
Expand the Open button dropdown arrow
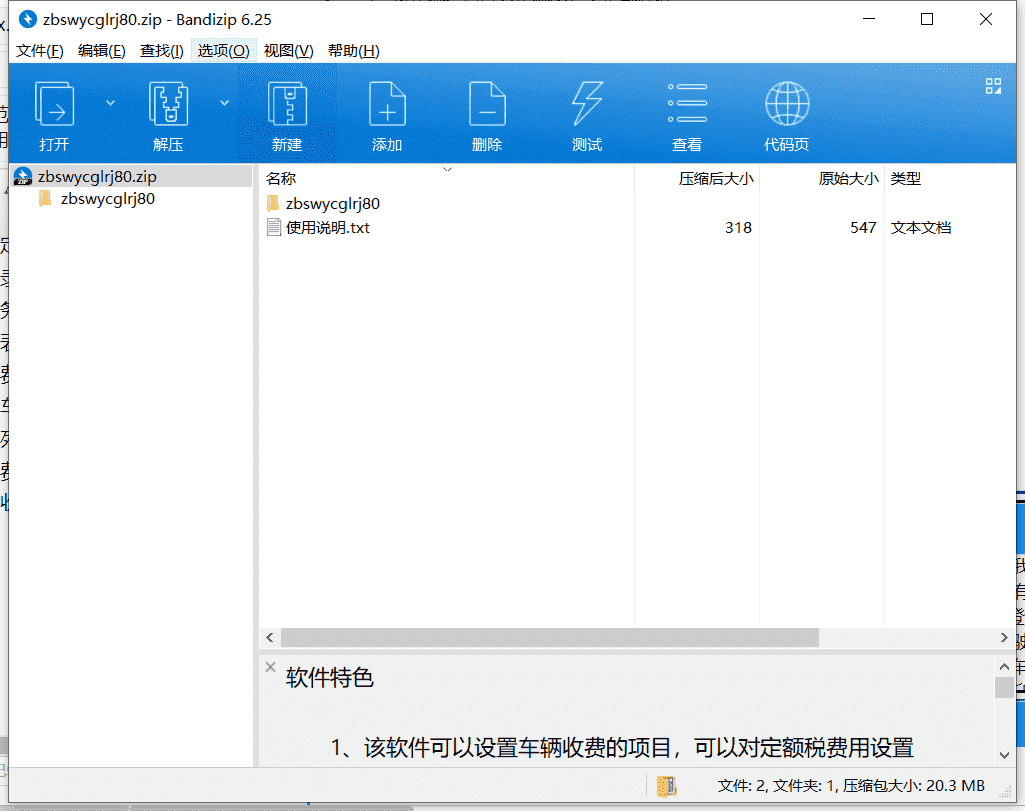(110, 103)
